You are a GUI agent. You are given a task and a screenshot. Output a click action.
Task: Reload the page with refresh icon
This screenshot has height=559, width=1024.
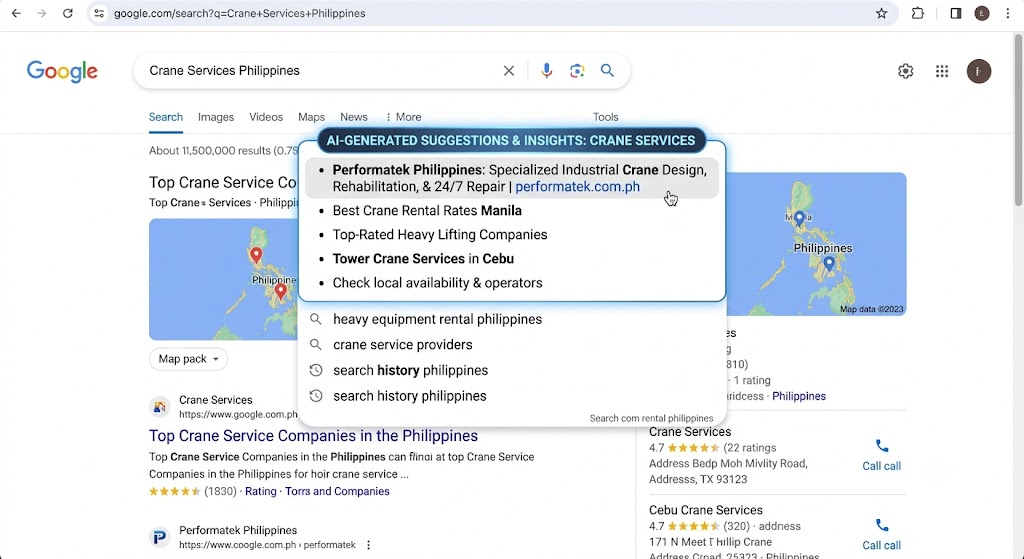coord(67,13)
